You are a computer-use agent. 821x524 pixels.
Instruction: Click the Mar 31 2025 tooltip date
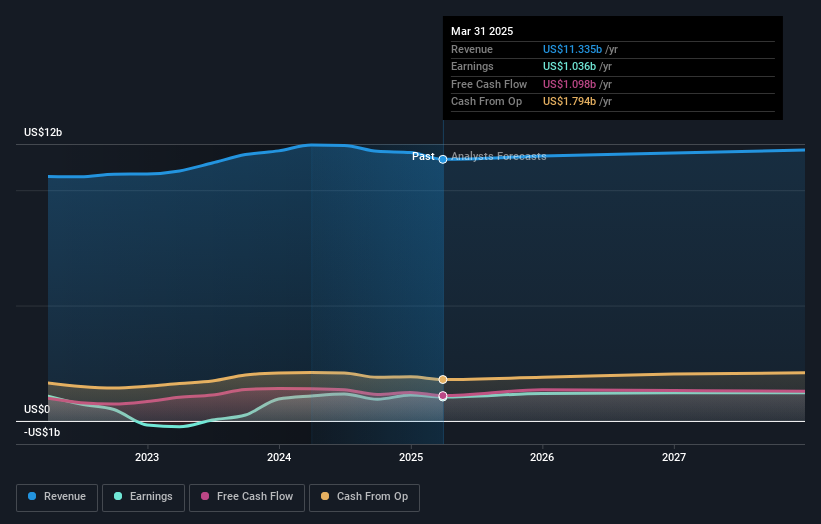click(x=482, y=31)
